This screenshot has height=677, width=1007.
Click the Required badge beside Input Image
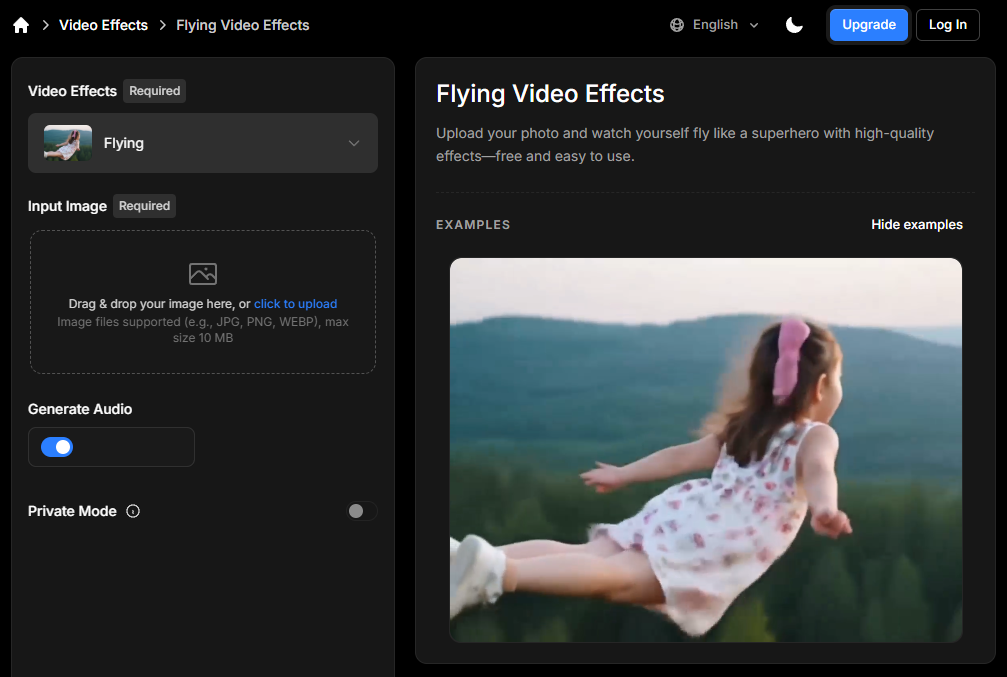pos(144,206)
